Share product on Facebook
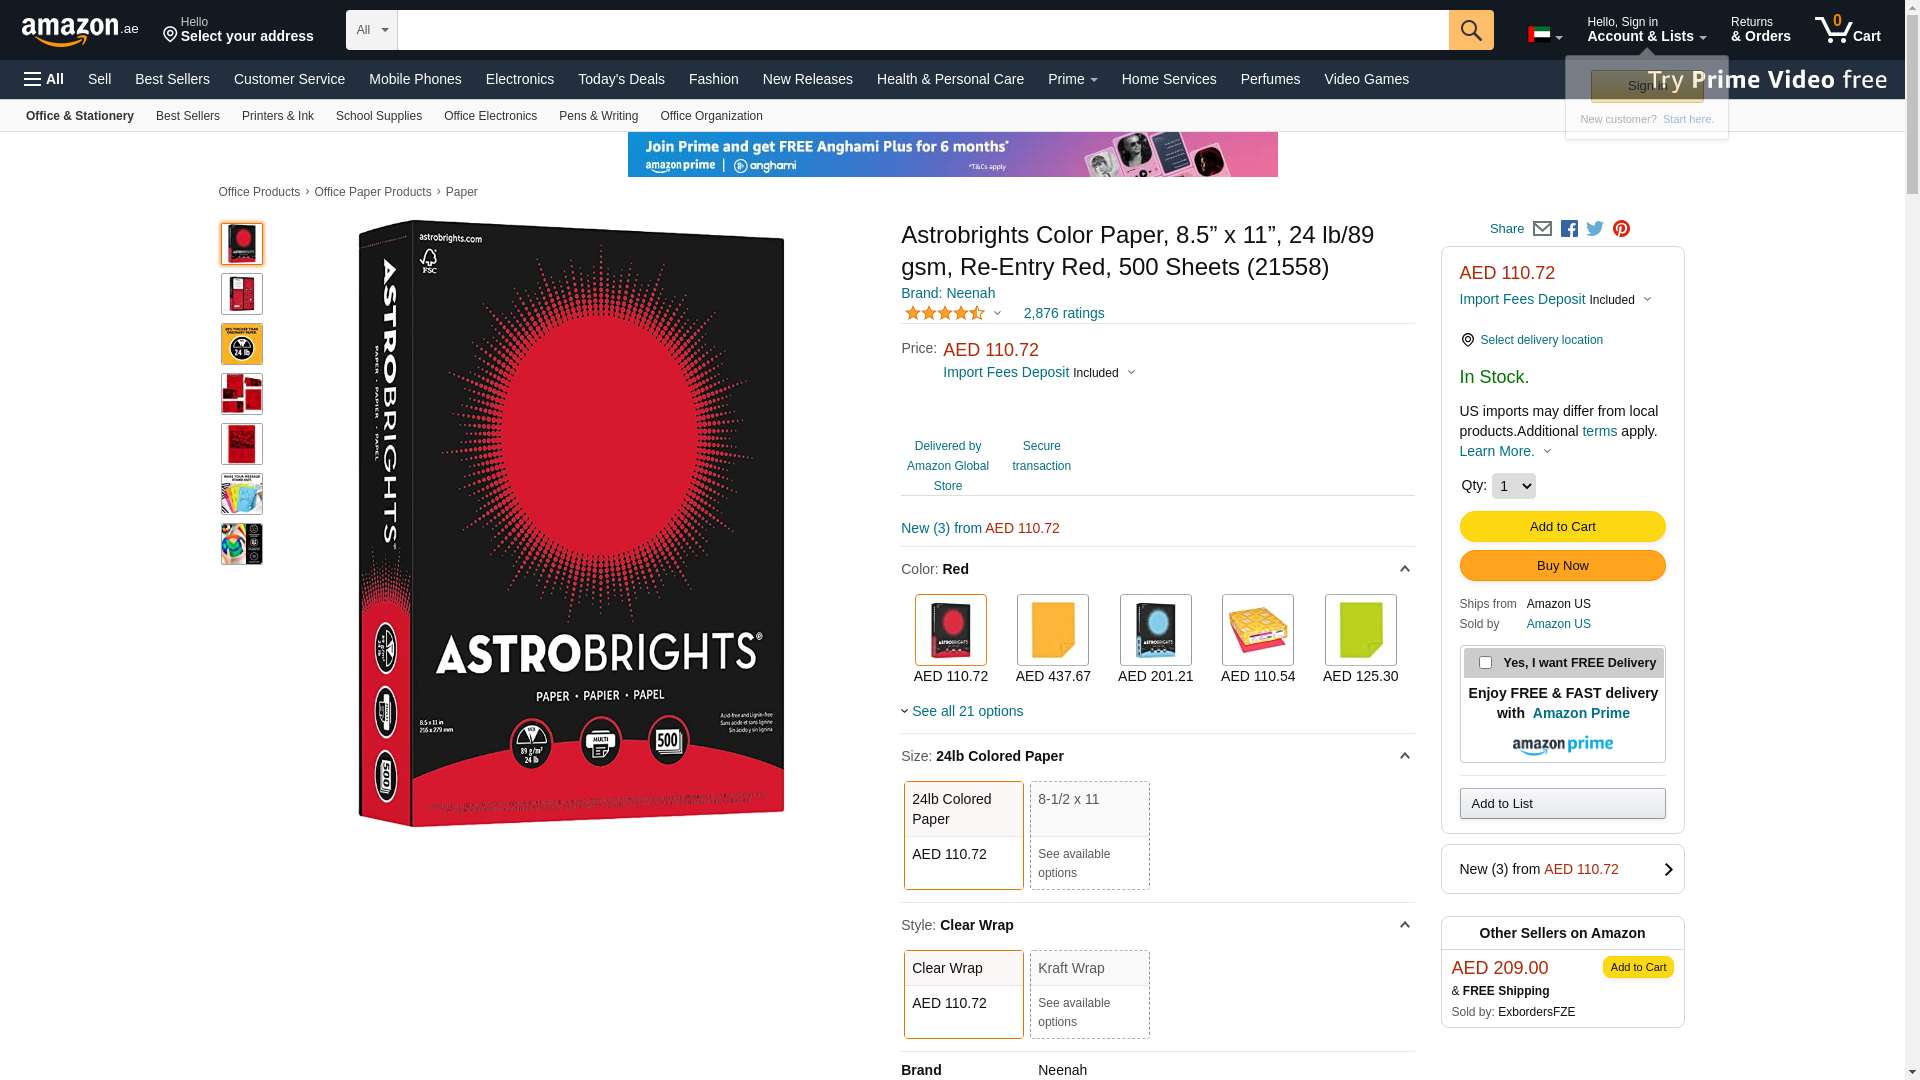 [x=1569, y=229]
